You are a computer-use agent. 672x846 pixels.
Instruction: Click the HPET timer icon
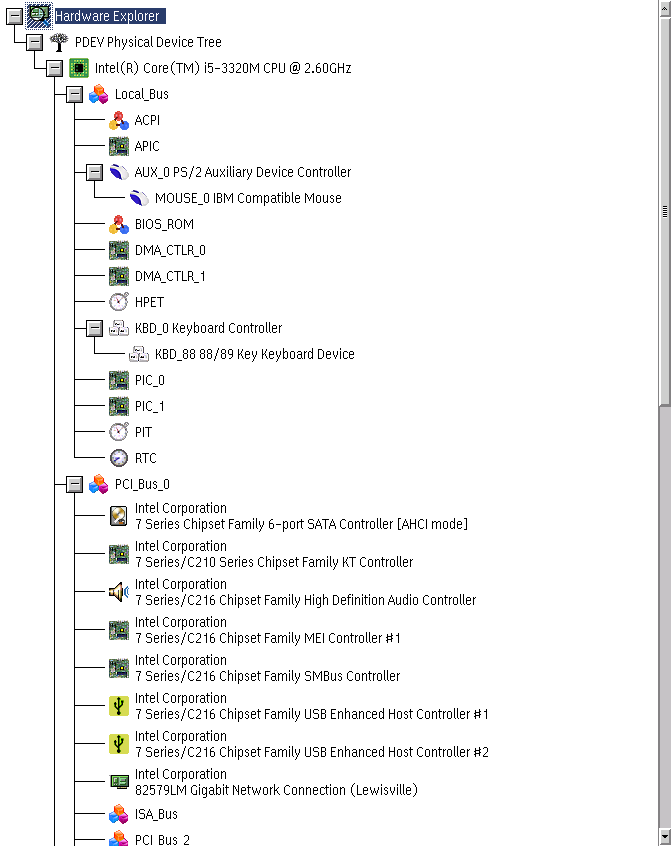[119, 302]
